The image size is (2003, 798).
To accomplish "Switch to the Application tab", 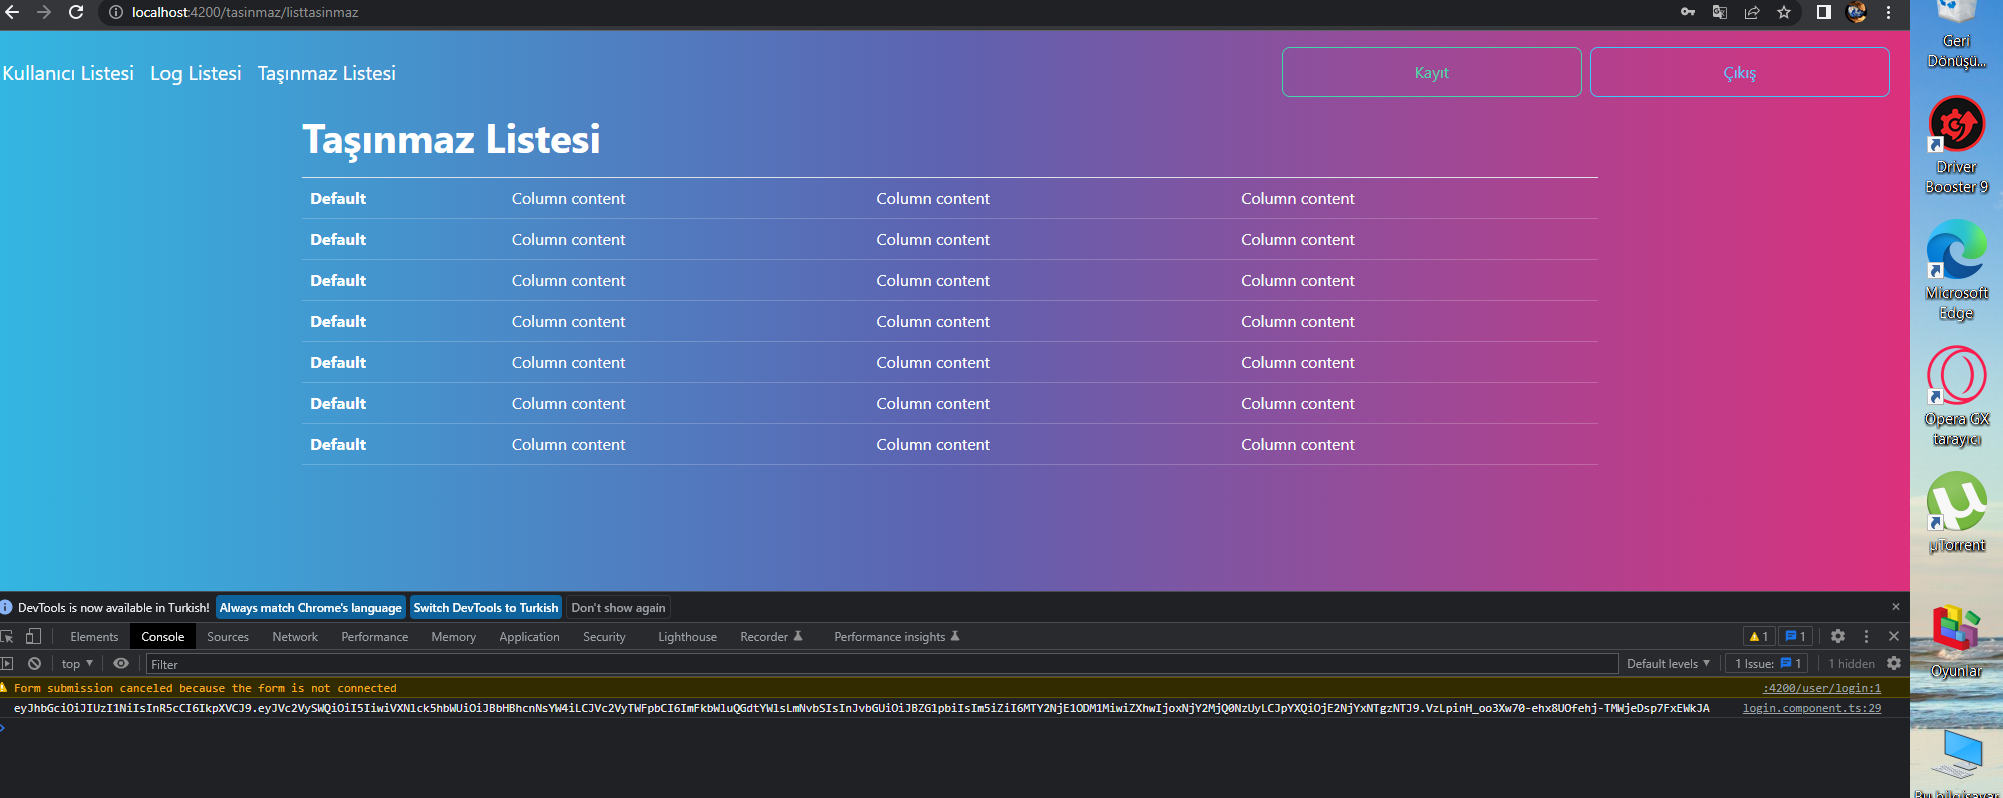I will click(530, 636).
